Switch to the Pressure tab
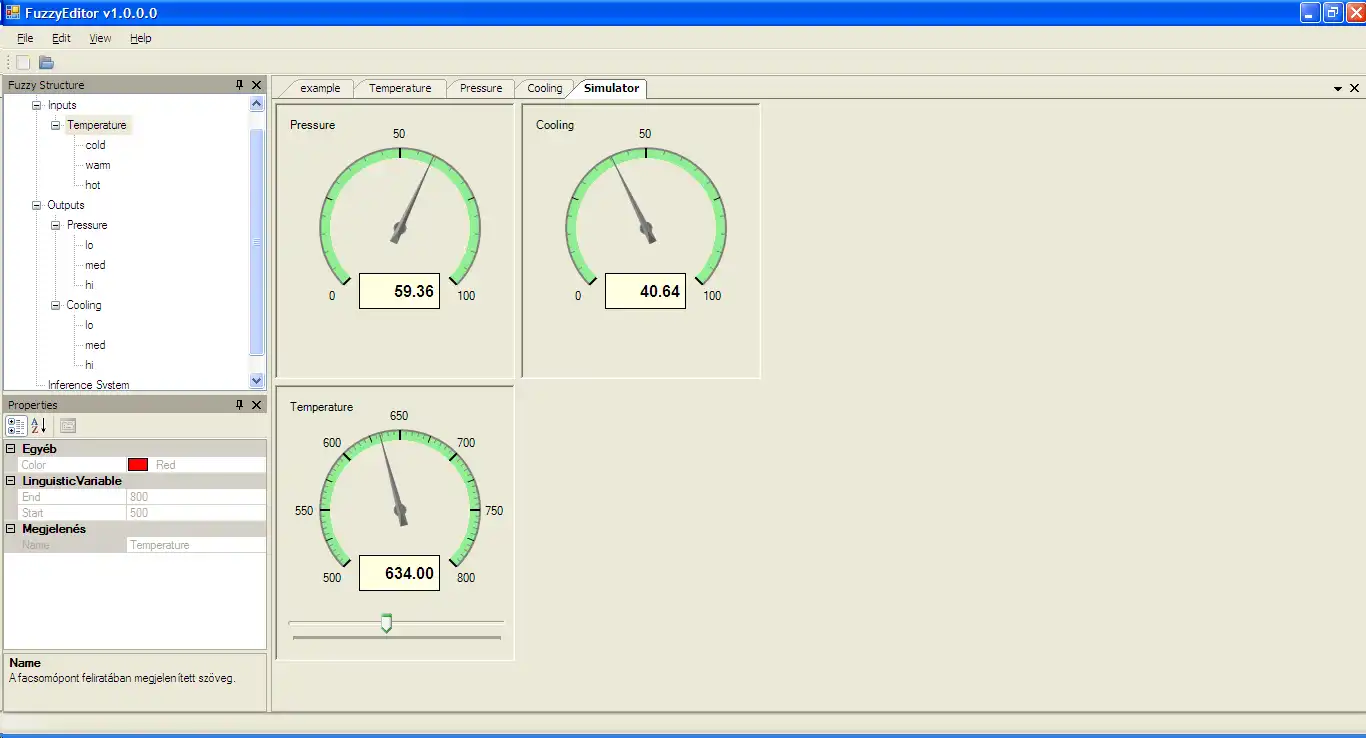Screen dimensions: 1366x738 (481, 88)
